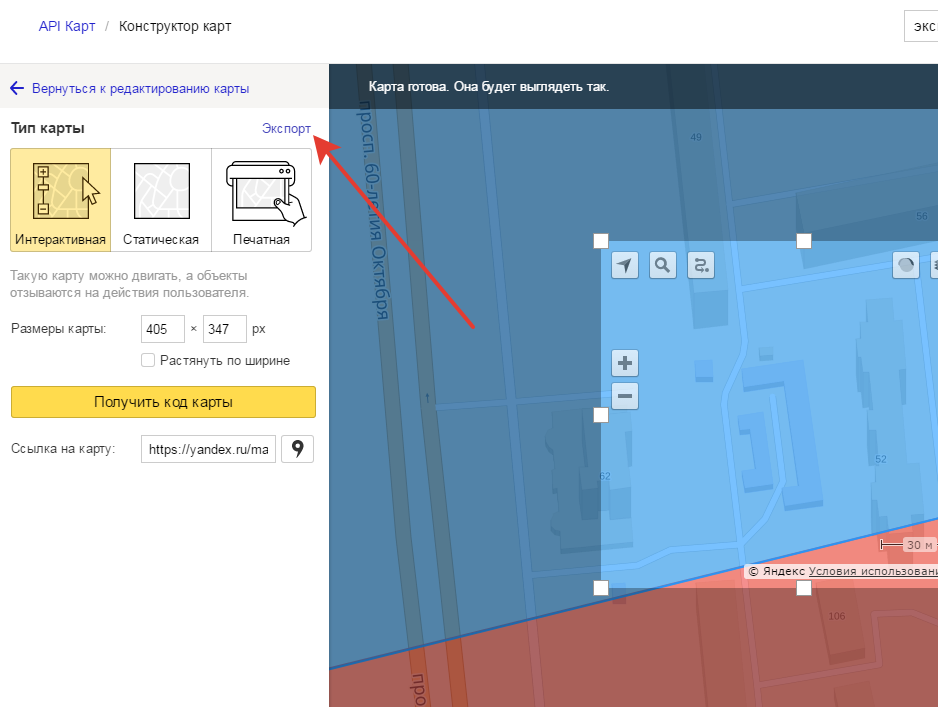This screenshot has width=938, height=707.
Task: Enable the "Растянуть по ширине" checkbox
Action: pyautogui.click(x=148, y=360)
